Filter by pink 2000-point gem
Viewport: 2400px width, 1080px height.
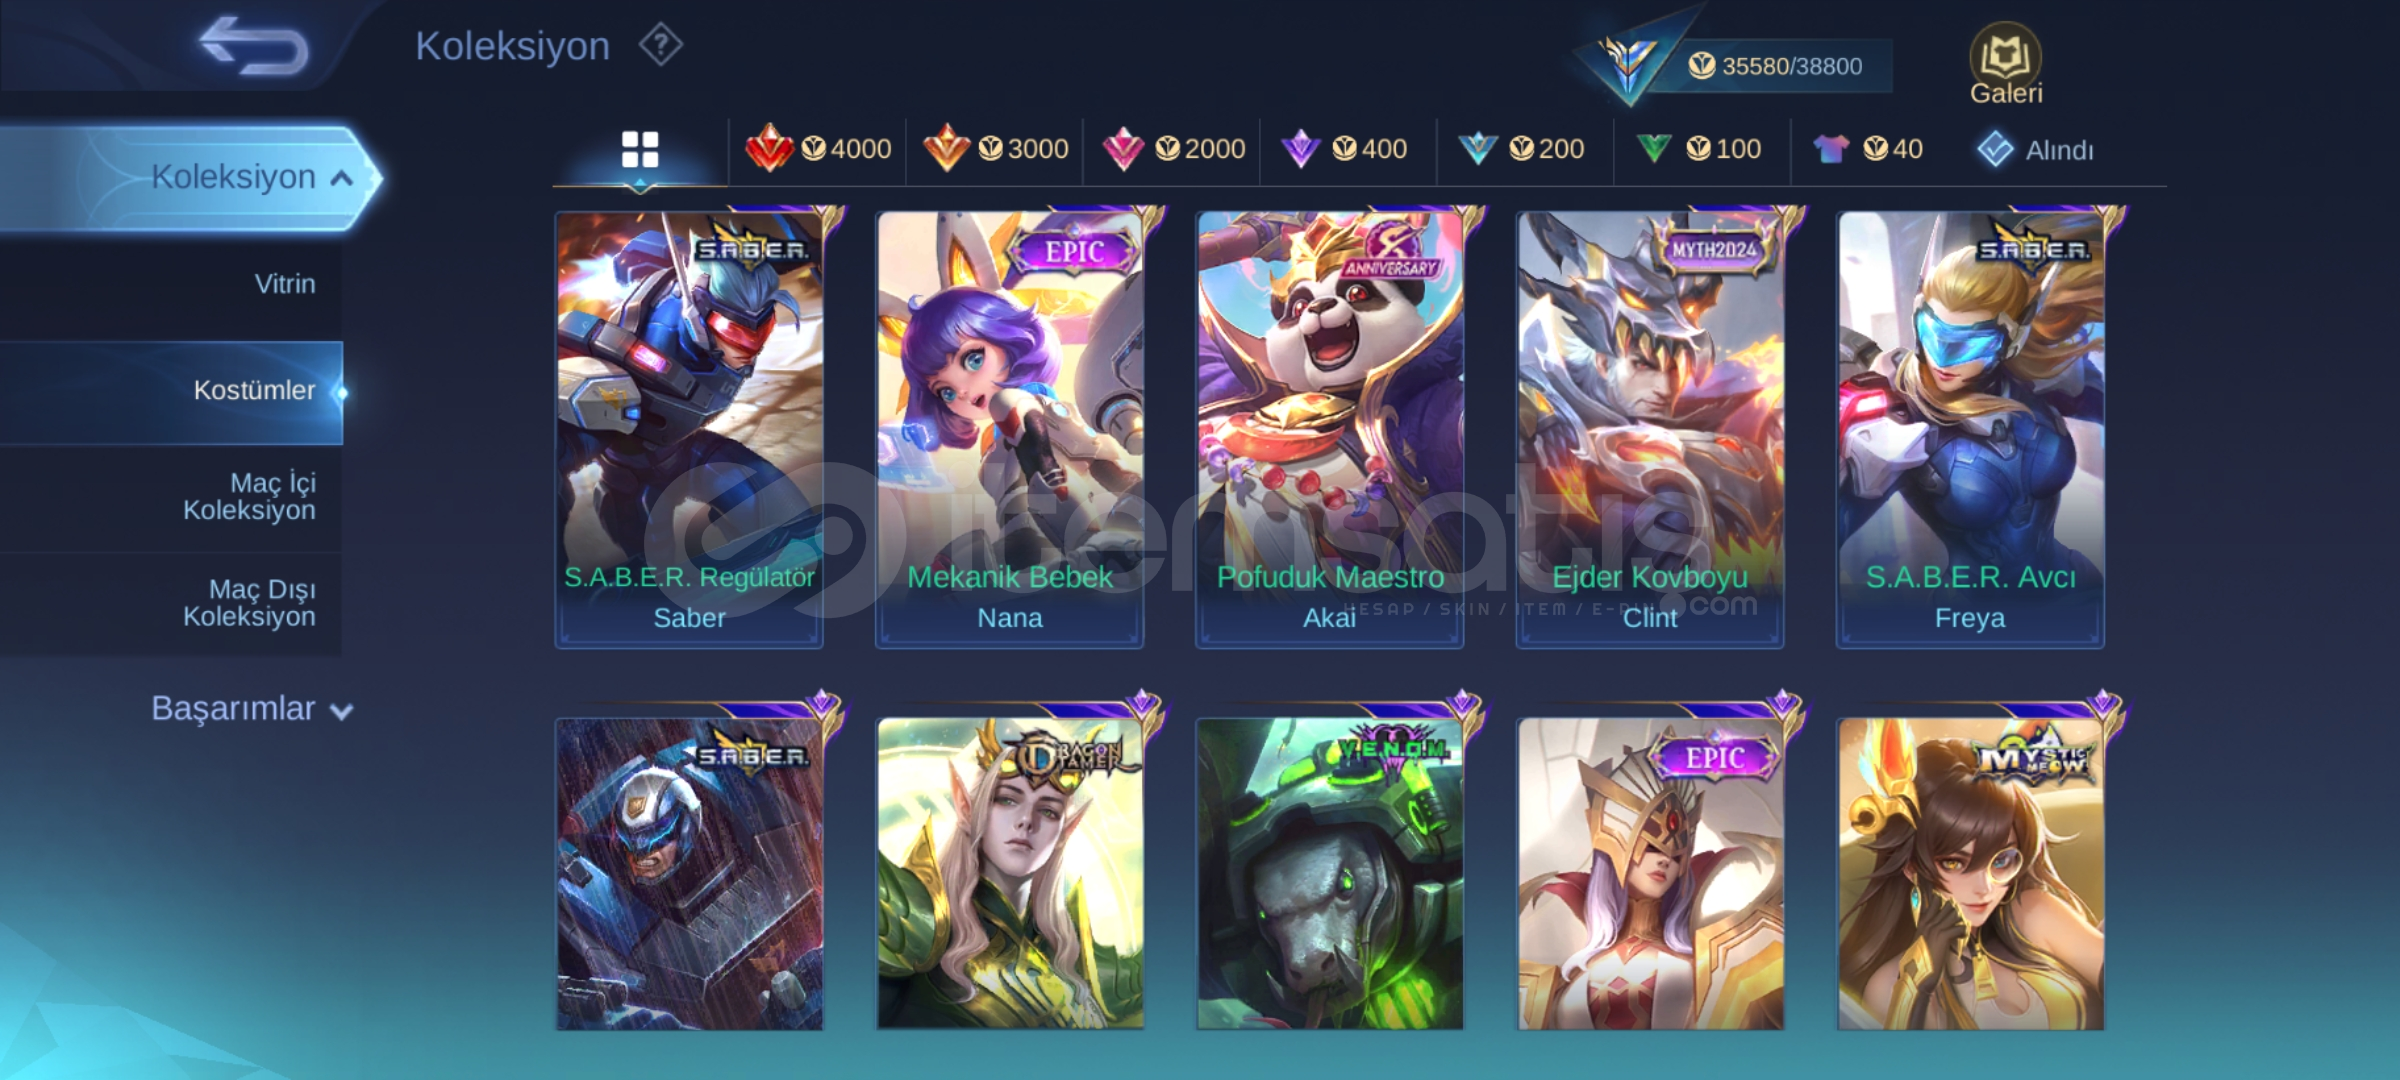click(1173, 149)
